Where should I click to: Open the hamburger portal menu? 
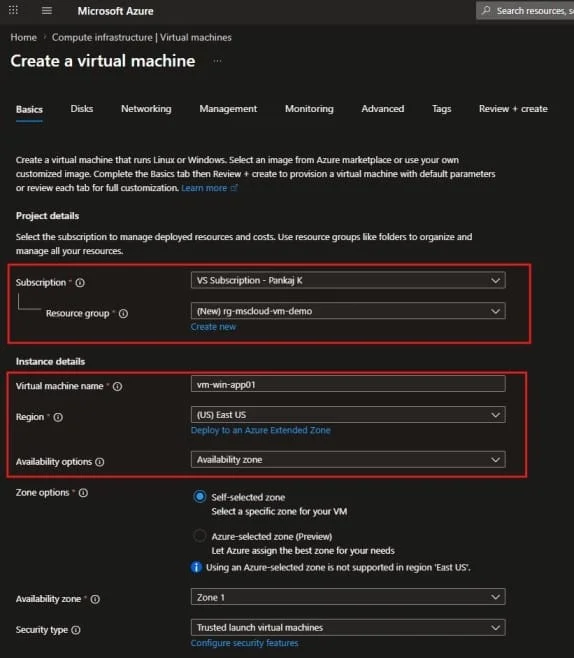47,10
